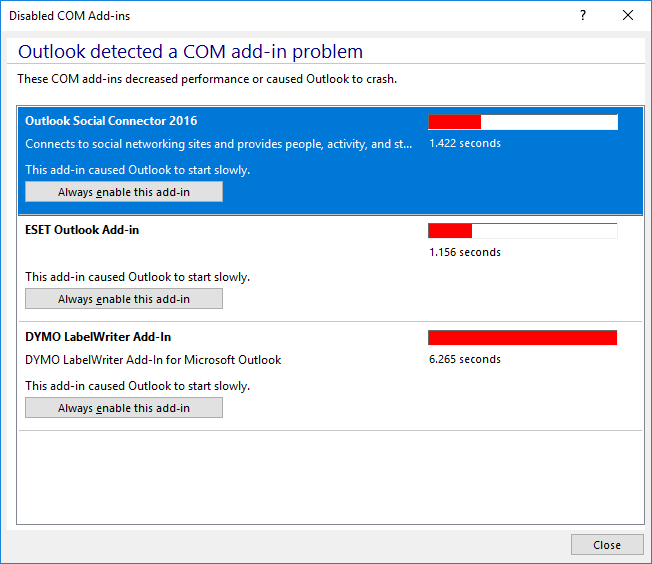Always enable the Outlook Social Connector add-in
Screen dimensions: 652x564
click(123, 192)
